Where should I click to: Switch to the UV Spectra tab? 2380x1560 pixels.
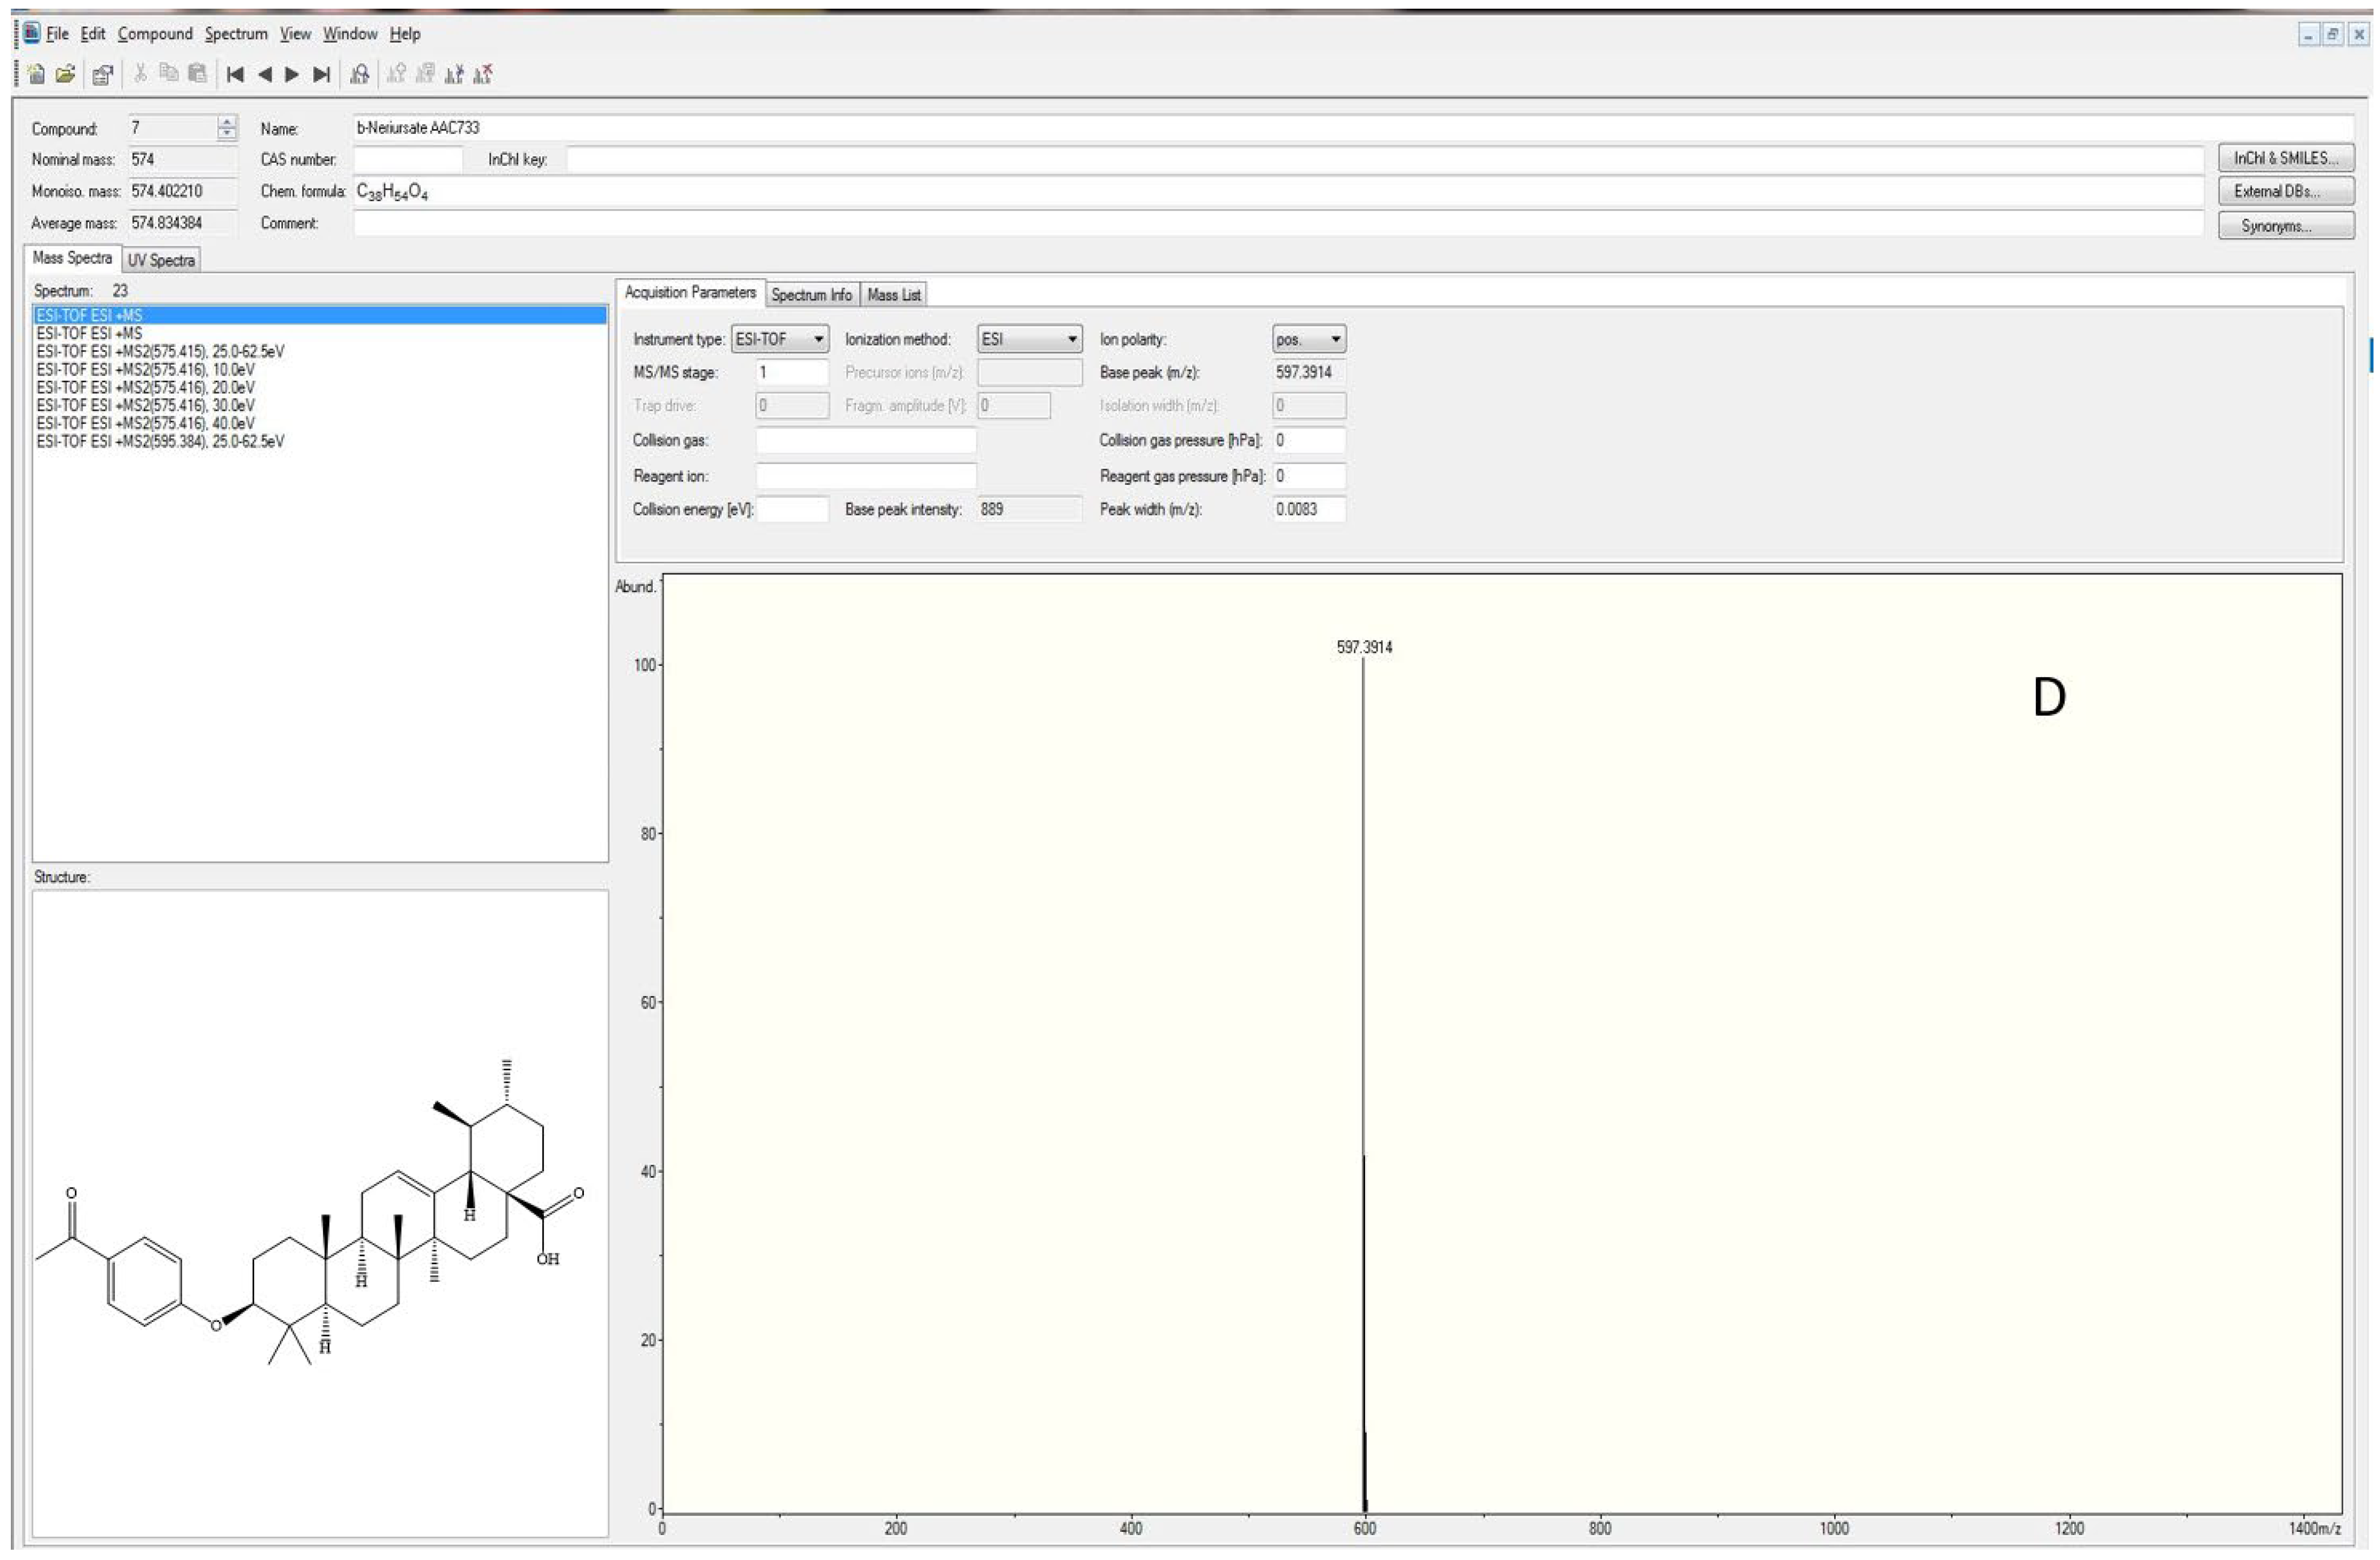161,260
